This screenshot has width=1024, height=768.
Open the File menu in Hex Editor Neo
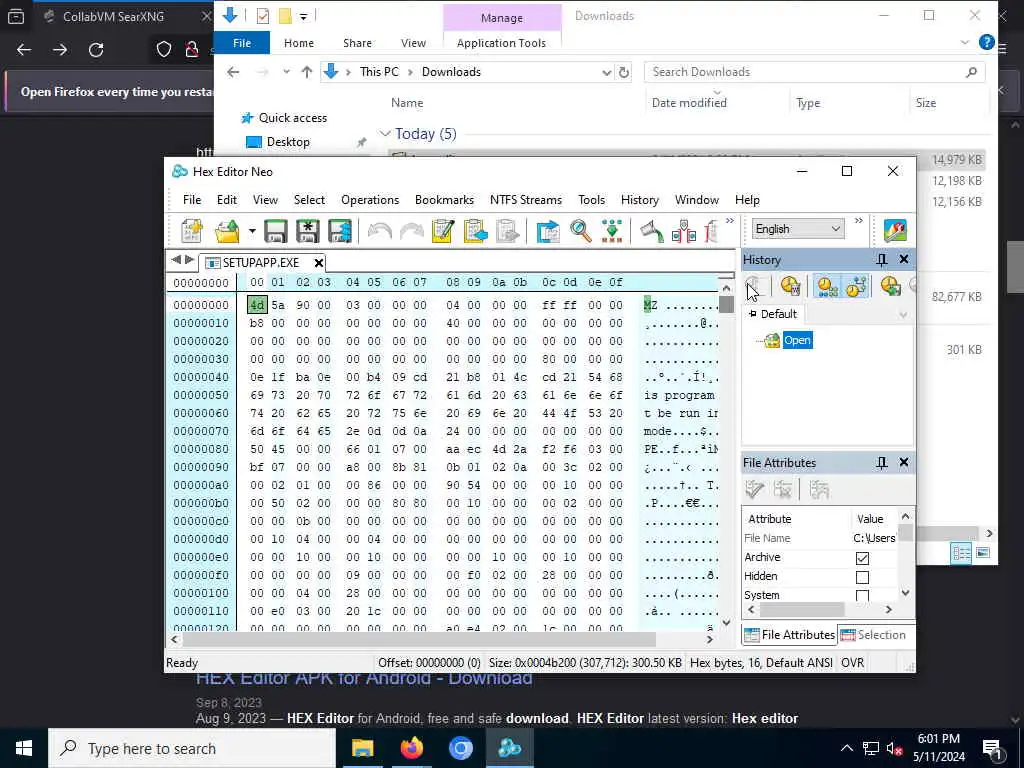(192, 200)
